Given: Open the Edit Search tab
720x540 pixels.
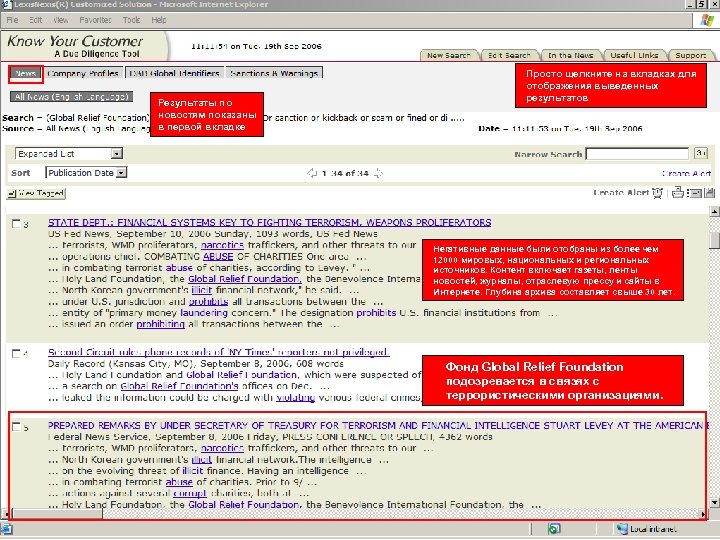Looking at the screenshot, I should 509,55.
